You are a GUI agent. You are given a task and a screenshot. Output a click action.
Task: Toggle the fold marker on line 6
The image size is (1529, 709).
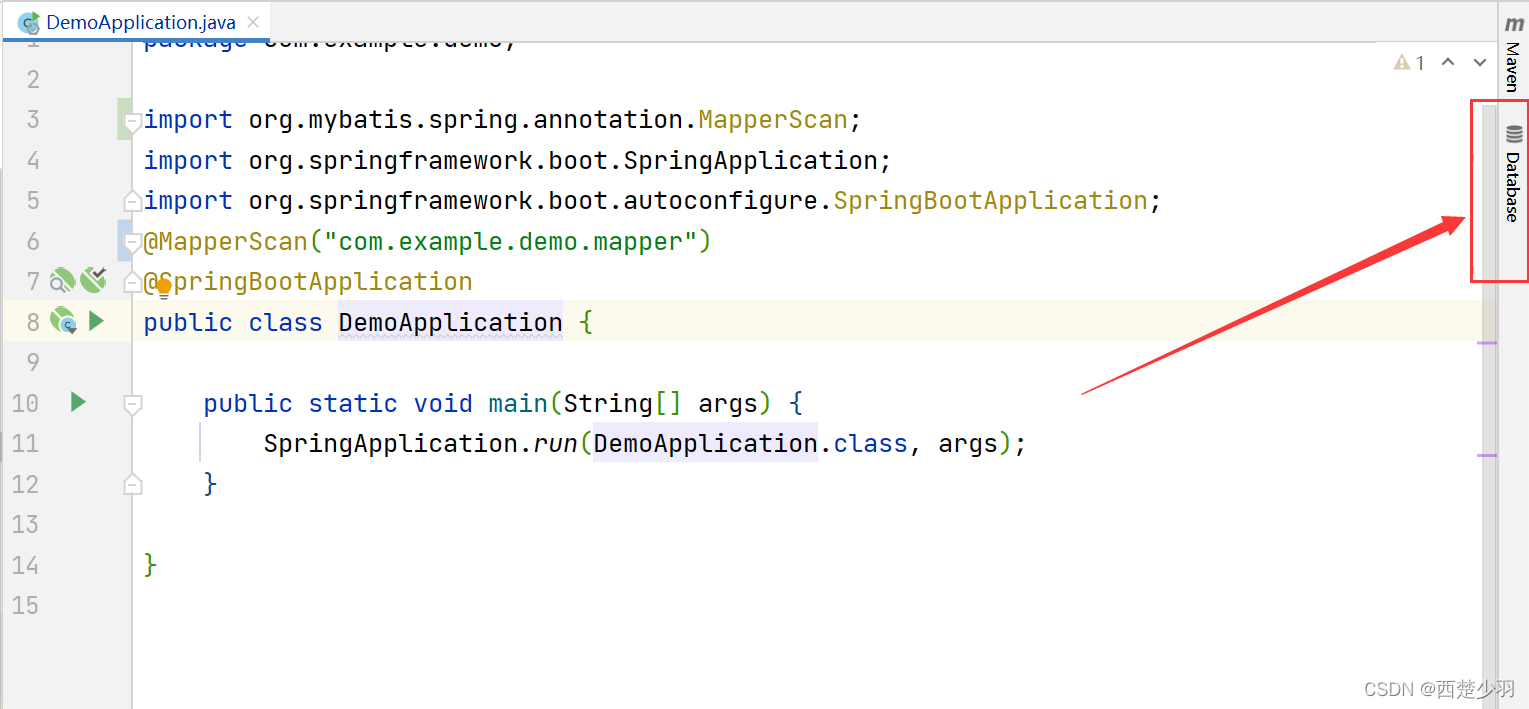coord(132,244)
